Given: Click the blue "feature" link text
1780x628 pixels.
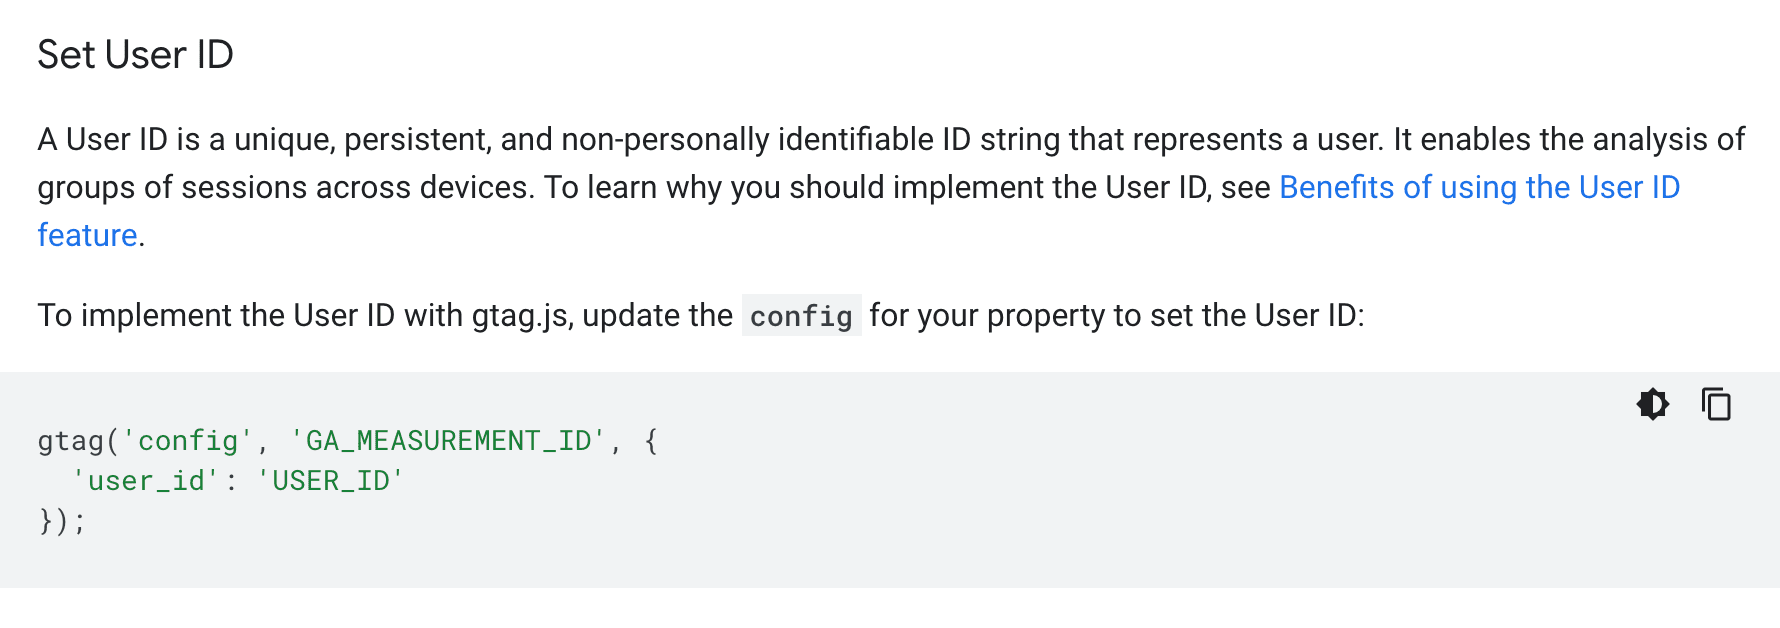Looking at the screenshot, I should point(87,236).
